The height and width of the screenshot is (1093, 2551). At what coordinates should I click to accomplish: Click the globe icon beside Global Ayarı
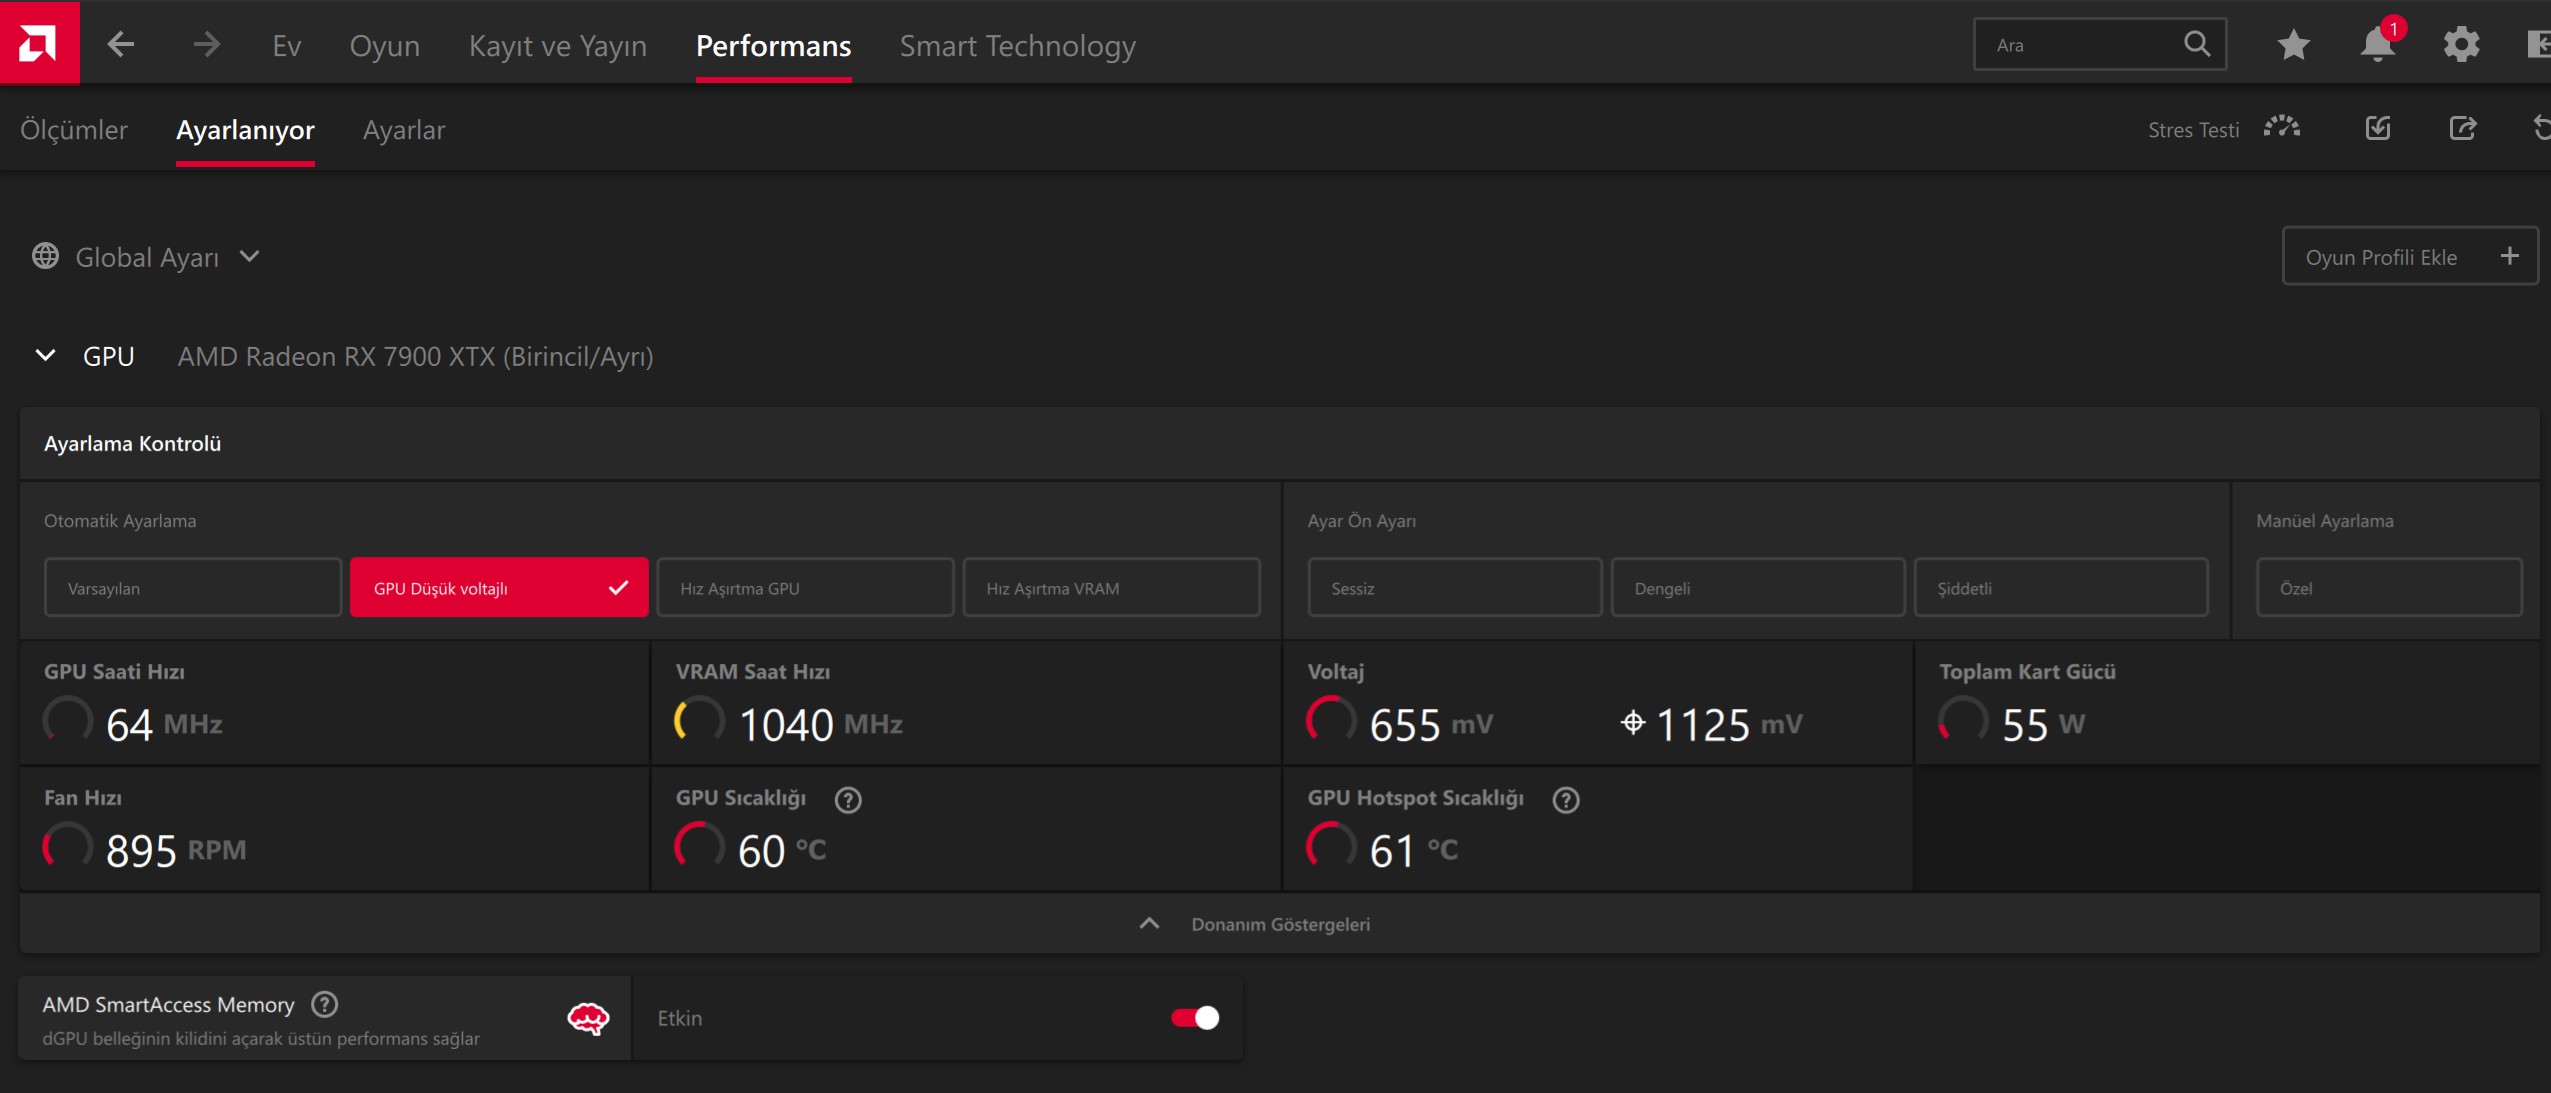click(x=45, y=256)
